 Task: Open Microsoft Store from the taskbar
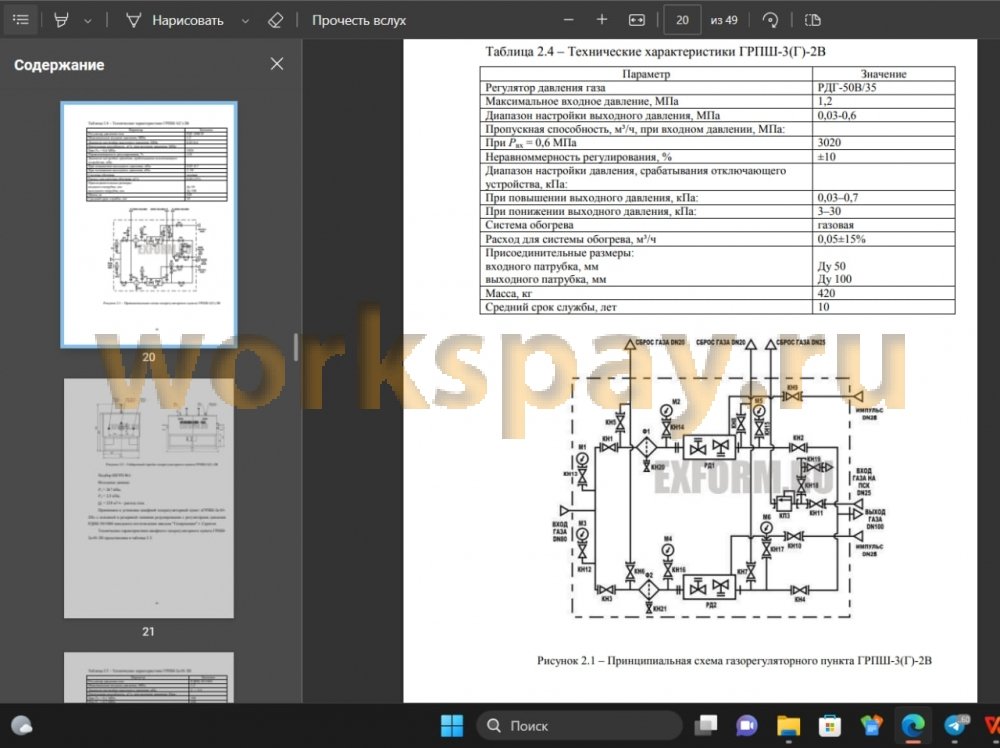click(x=830, y=726)
